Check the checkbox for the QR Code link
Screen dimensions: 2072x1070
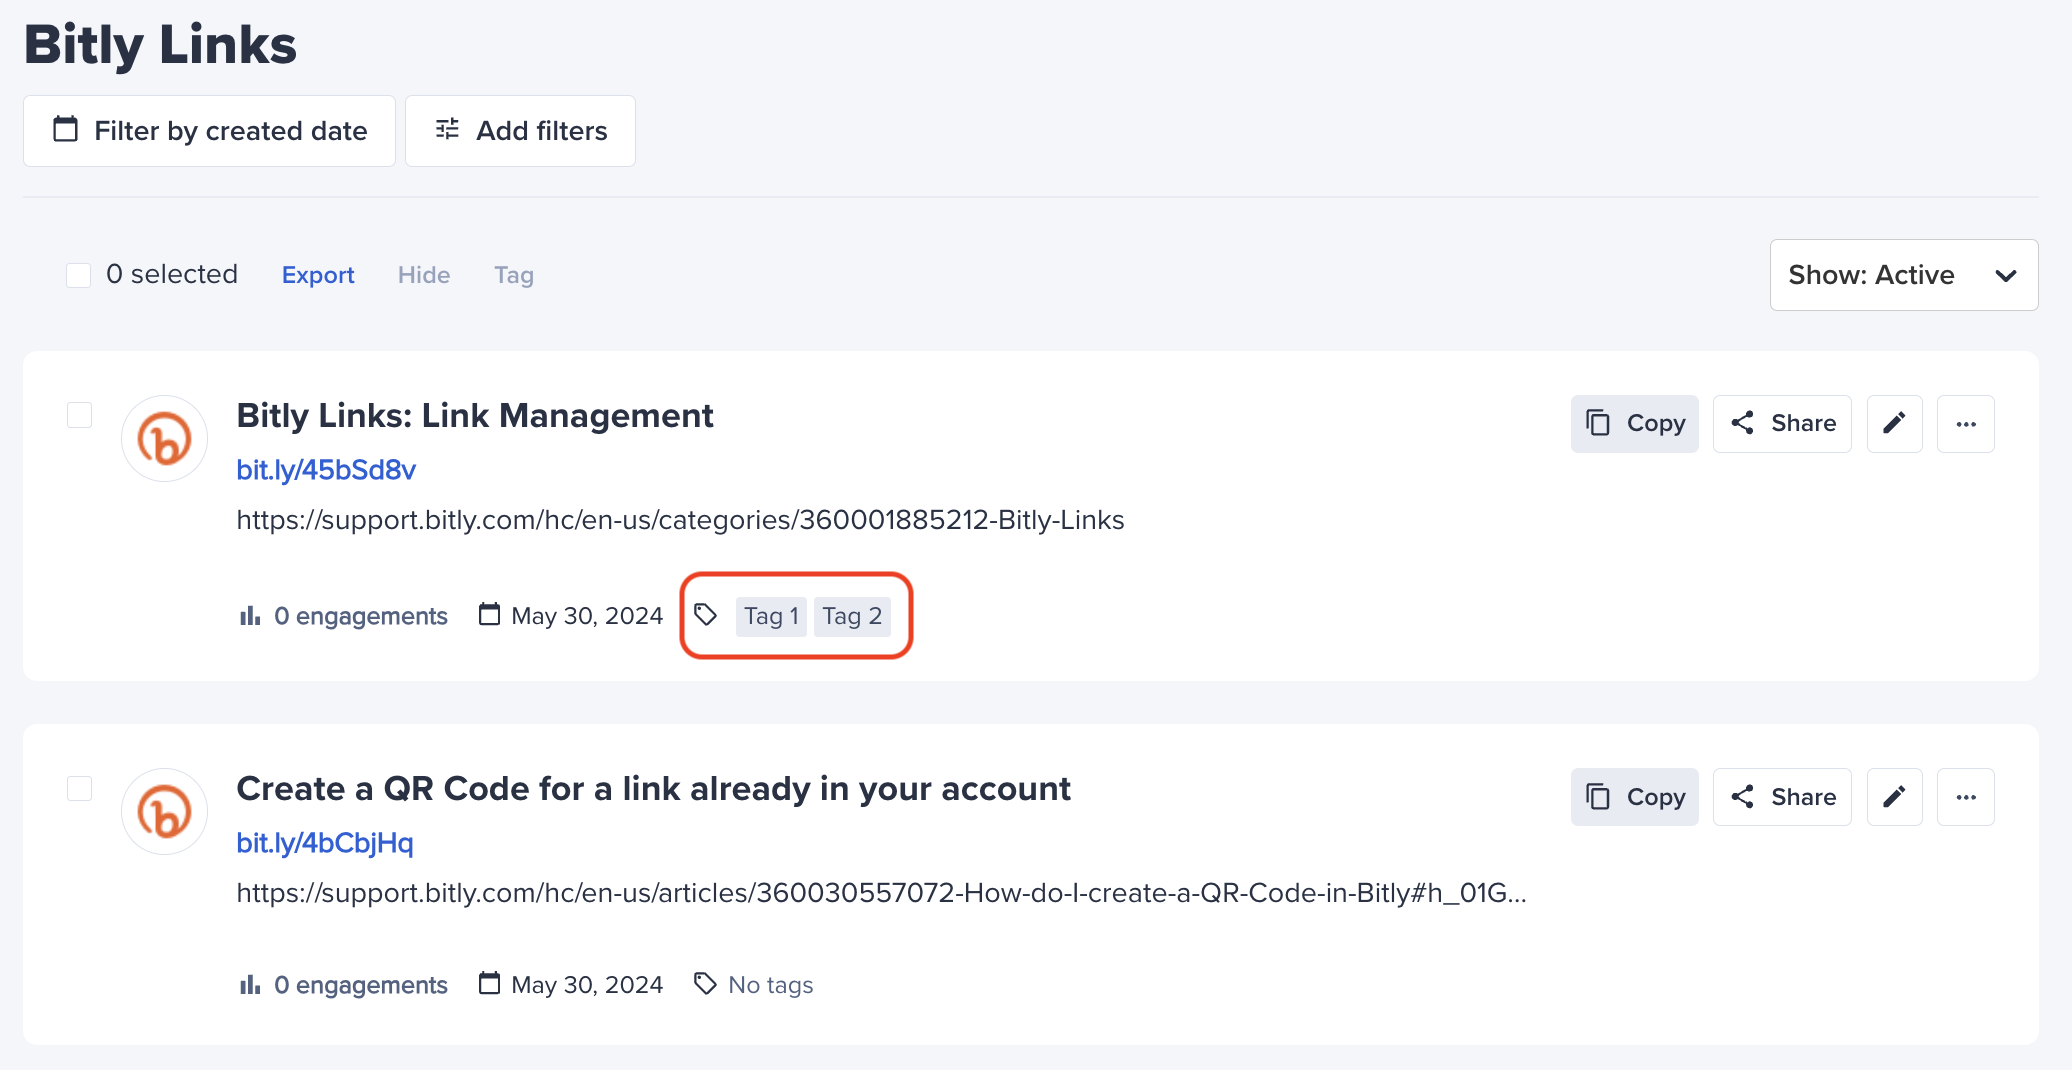tap(78, 788)
